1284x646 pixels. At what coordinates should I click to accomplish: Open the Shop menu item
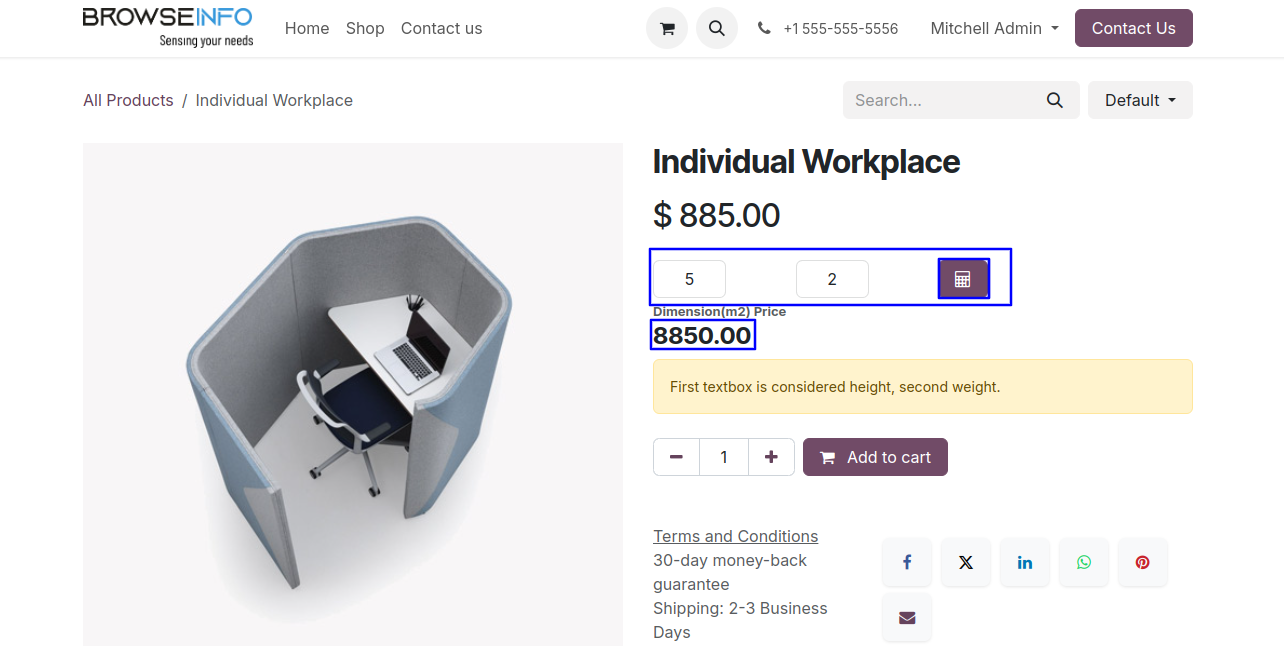click(x=365, y=28)
